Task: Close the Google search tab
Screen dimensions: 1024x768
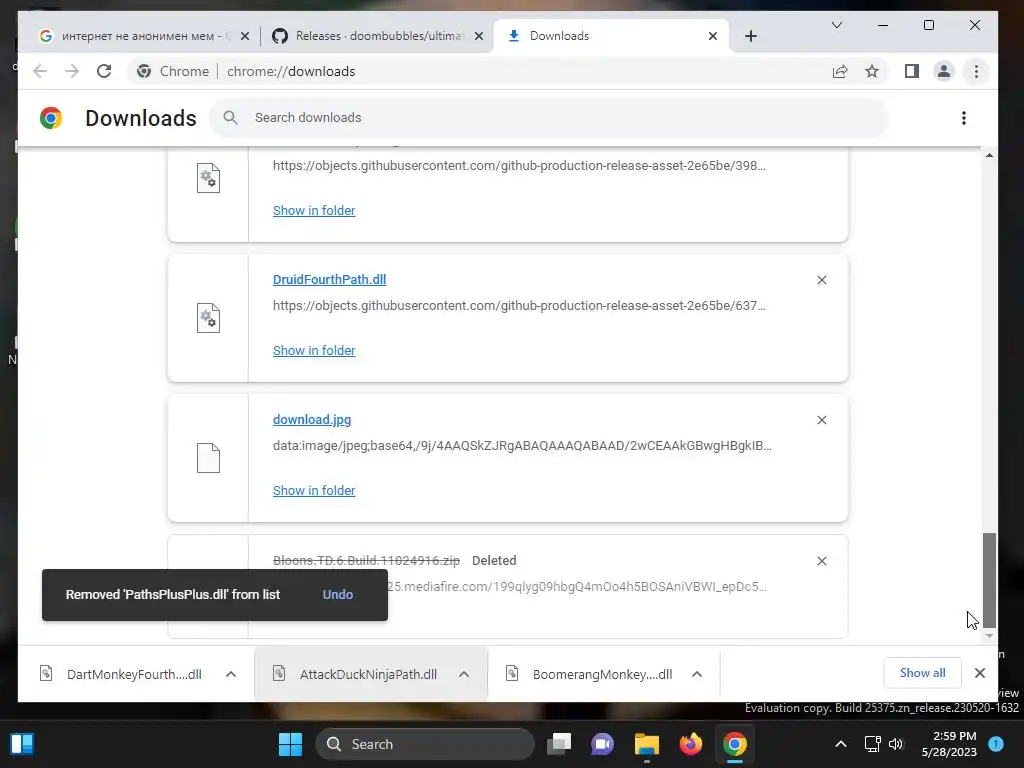Action: coord(245,36)
